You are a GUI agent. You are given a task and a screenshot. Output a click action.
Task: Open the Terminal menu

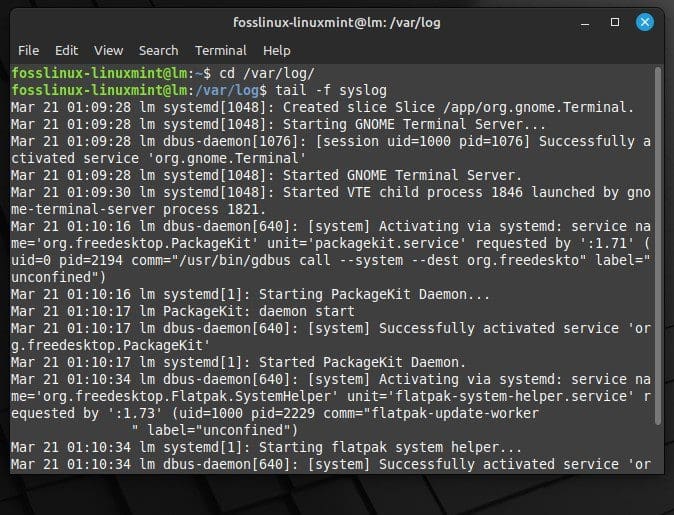click(x=221, y=51)
